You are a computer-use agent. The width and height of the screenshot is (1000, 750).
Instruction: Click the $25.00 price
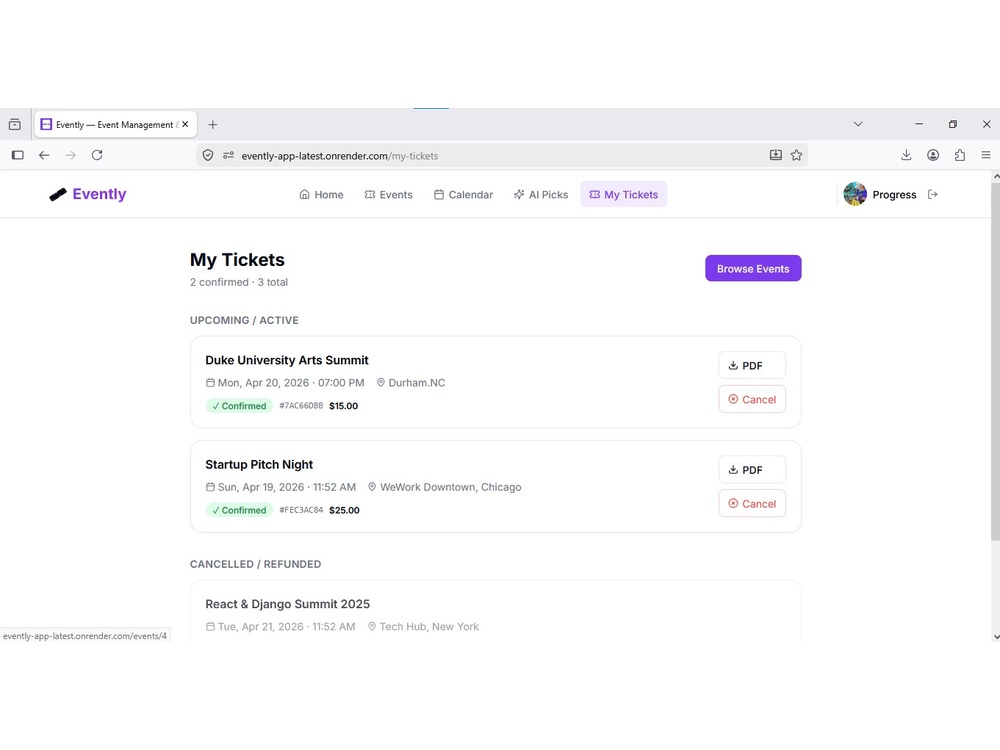point(344,510)
